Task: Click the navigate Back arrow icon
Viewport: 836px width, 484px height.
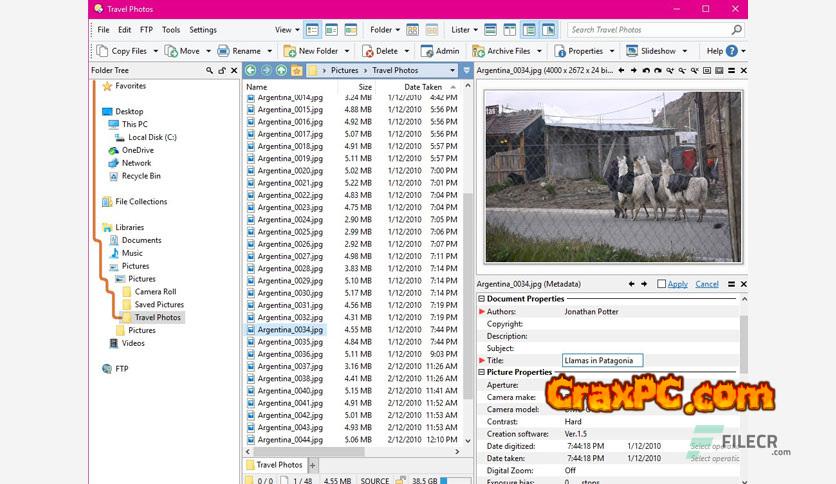Action: pos(251,71)
